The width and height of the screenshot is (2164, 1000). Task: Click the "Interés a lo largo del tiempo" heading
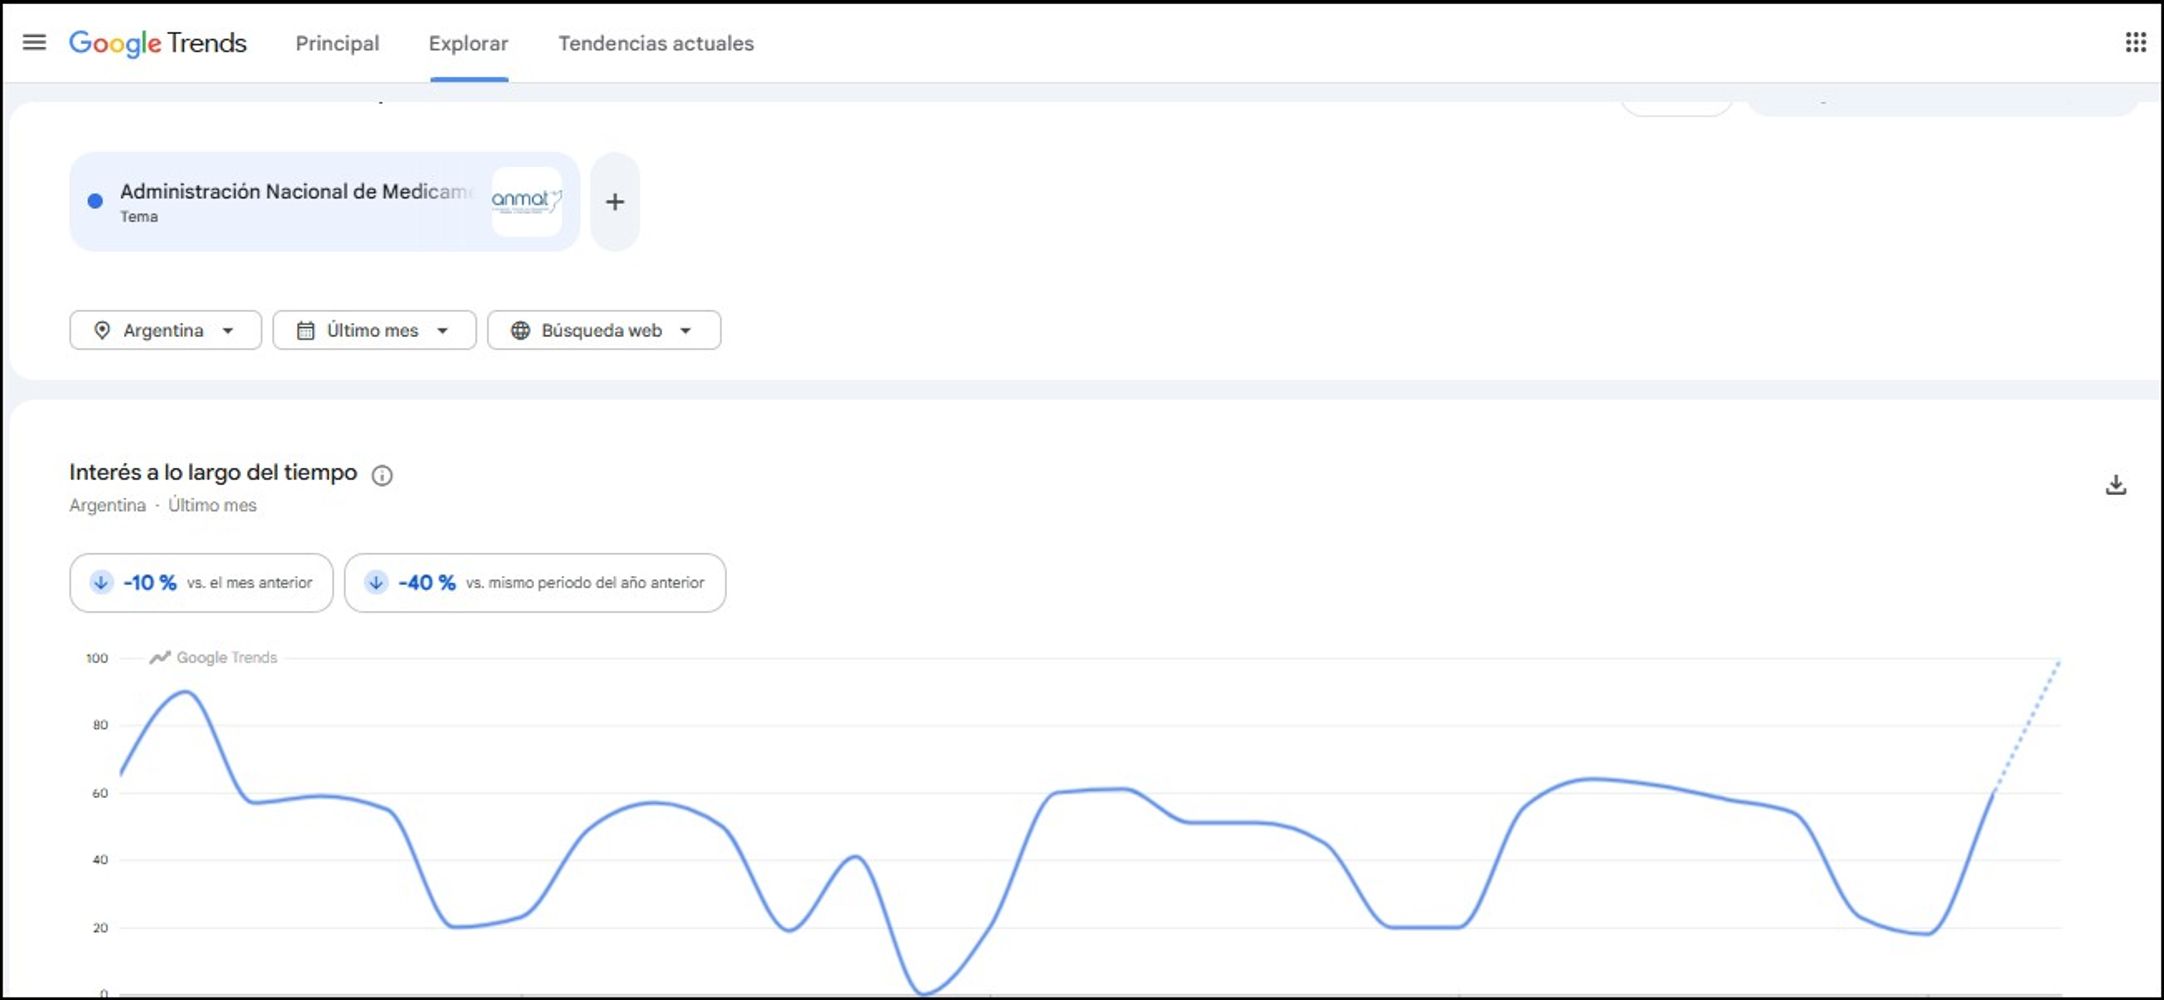coord(213,472)
